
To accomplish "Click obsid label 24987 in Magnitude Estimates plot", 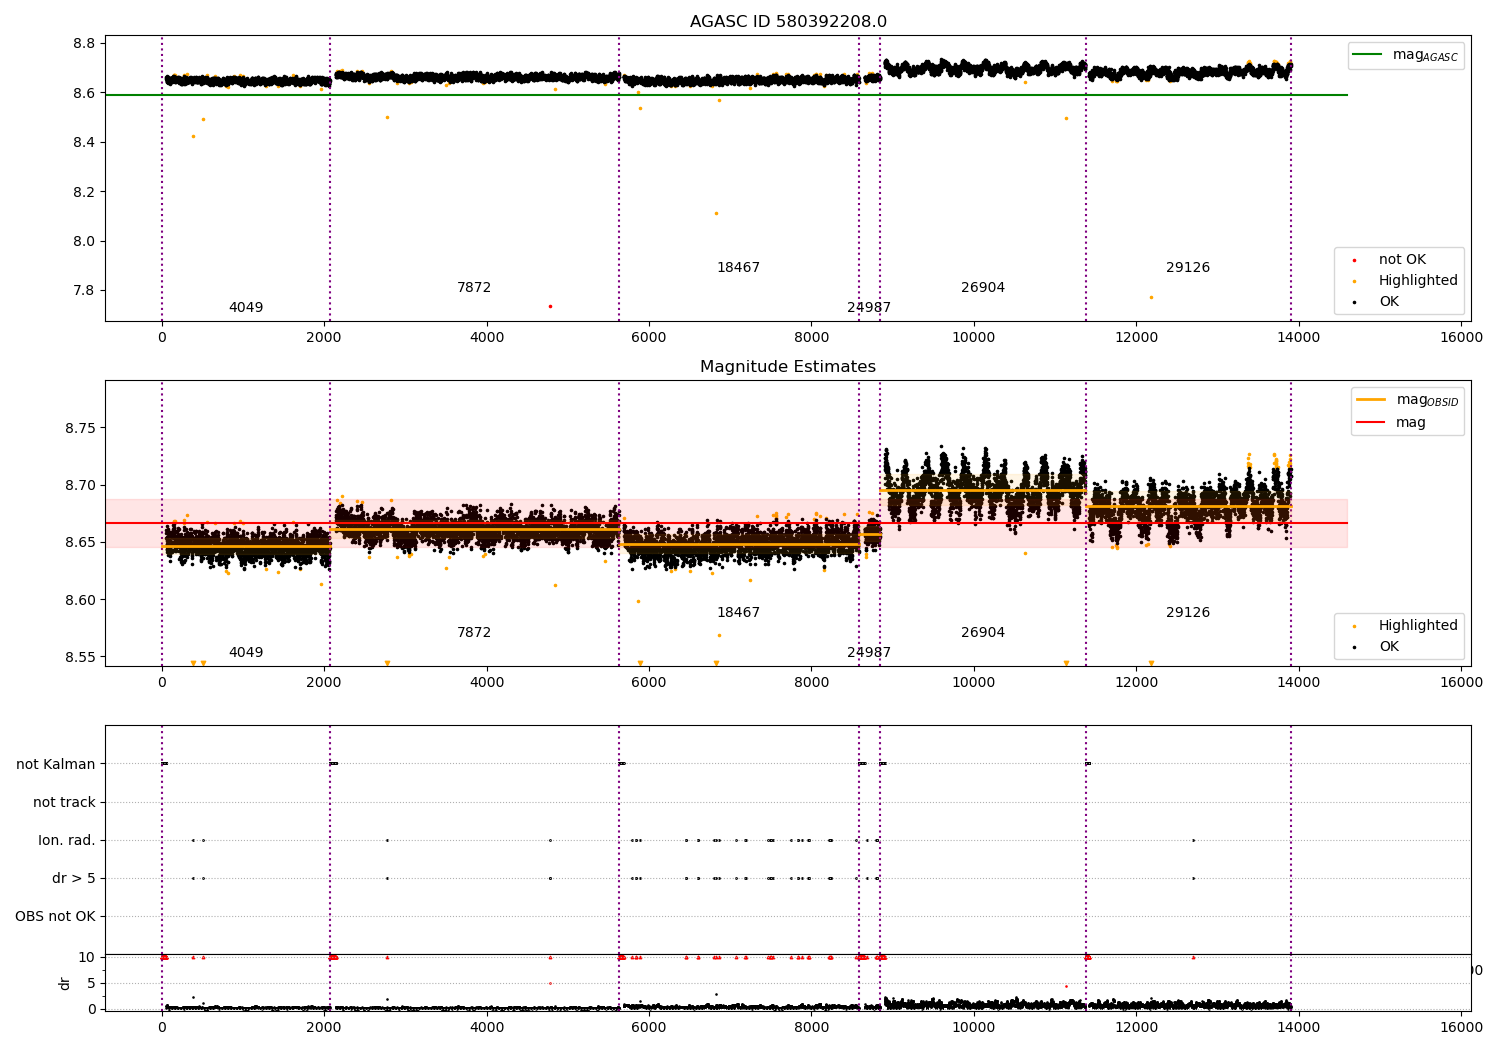I will (869, 653).
